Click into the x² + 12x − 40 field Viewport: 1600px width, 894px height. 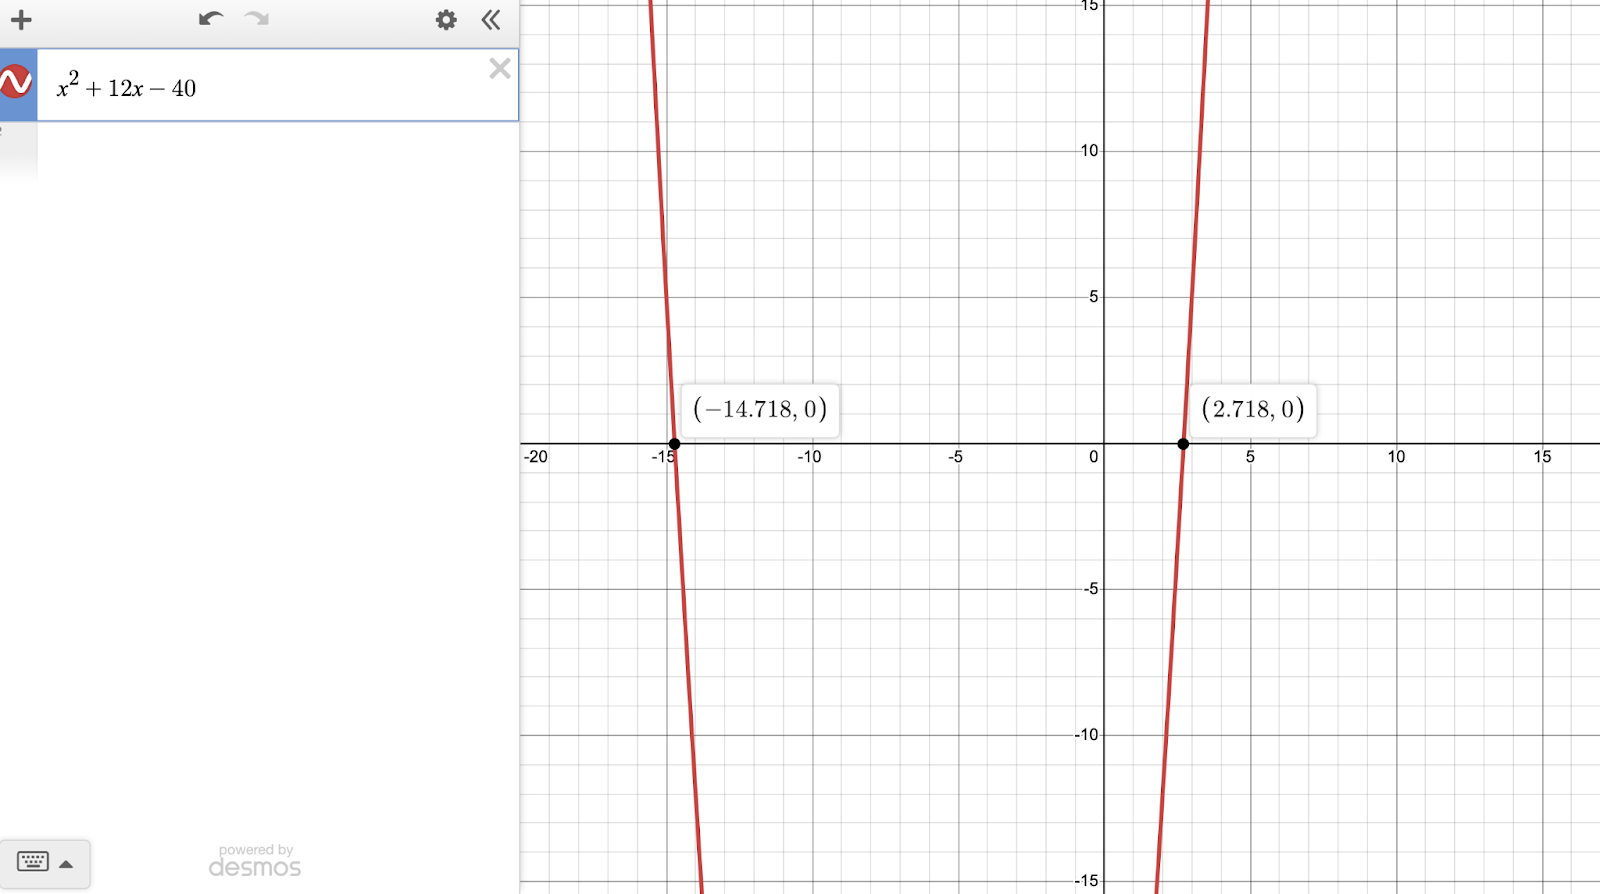click(x=277, y=86)
